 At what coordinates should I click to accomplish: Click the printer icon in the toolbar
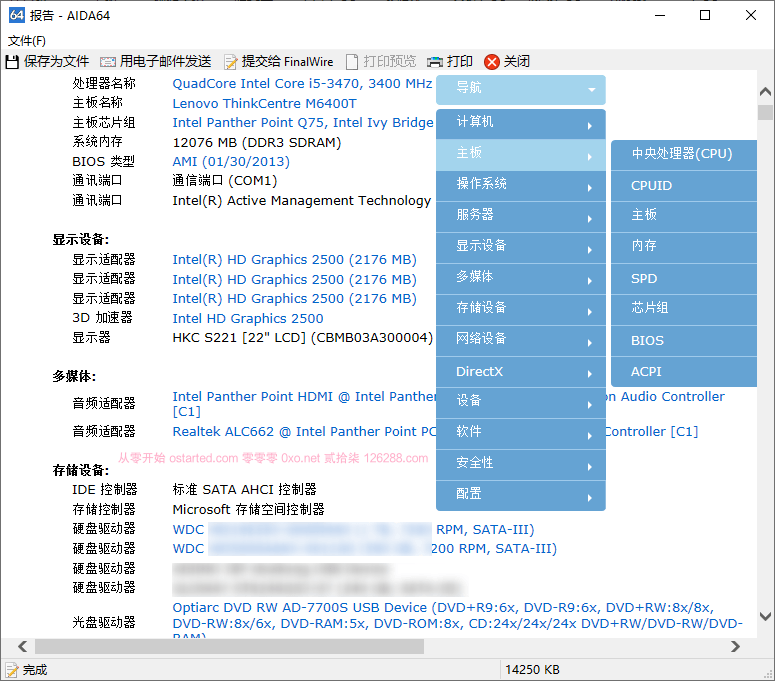coord(435,62)
